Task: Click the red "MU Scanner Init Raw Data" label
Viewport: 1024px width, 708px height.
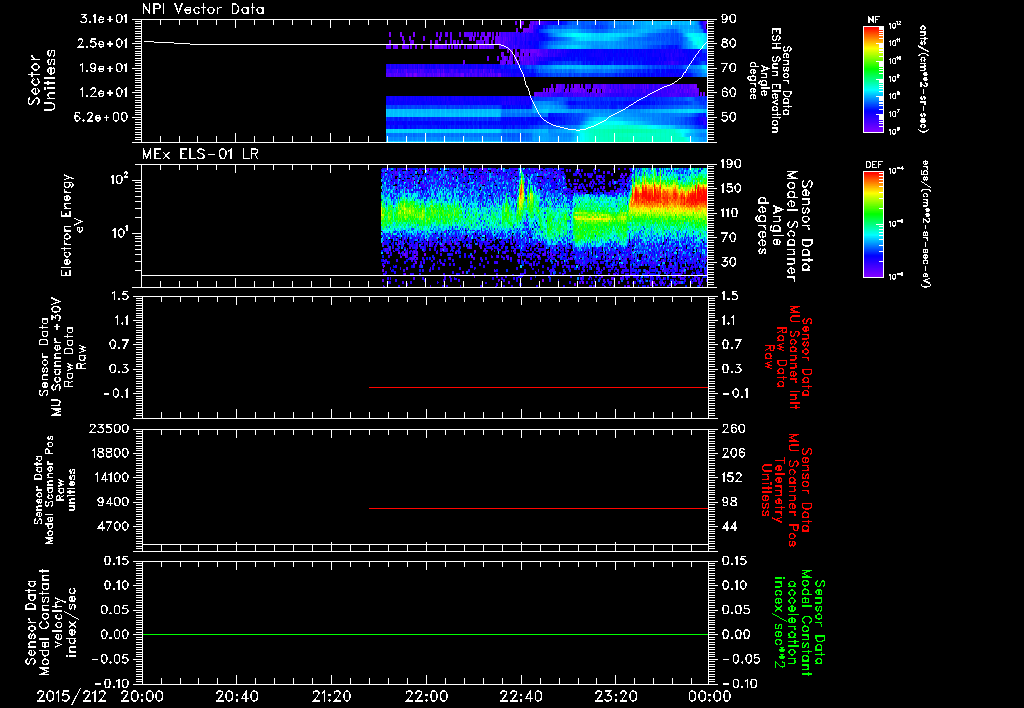Action: [790, 357]
